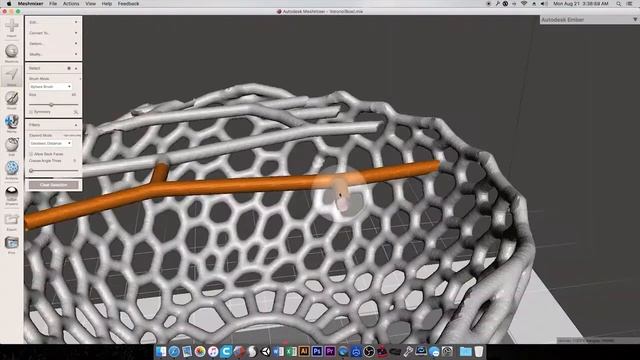This screenshot has width=640, height=360.
Task: Launch Adobe Illustrator from the dock
Action: (x=304, y=351)
